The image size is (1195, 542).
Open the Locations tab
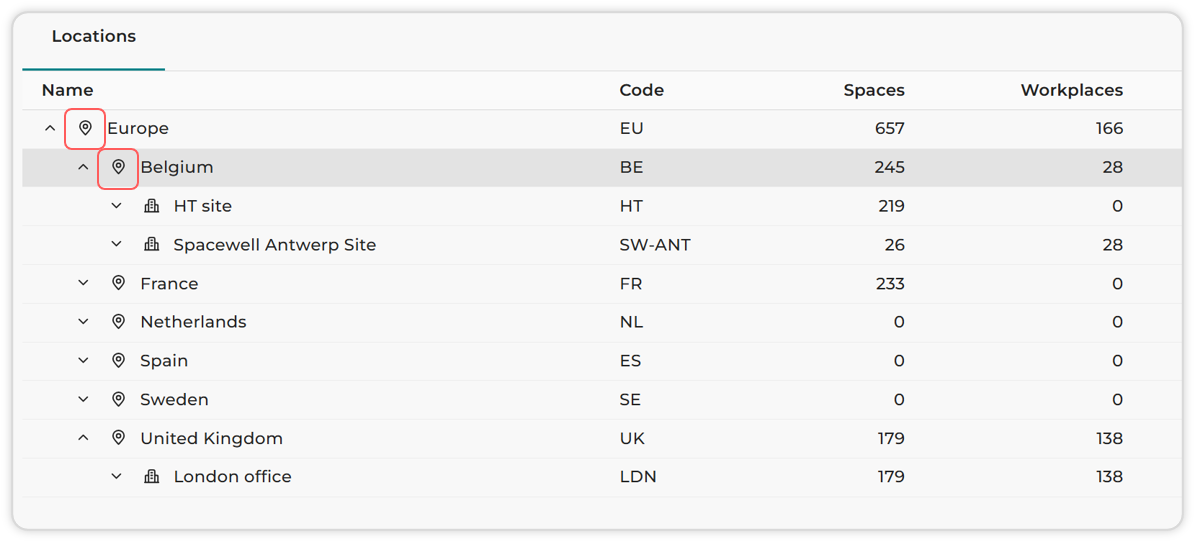coord(94,37)
